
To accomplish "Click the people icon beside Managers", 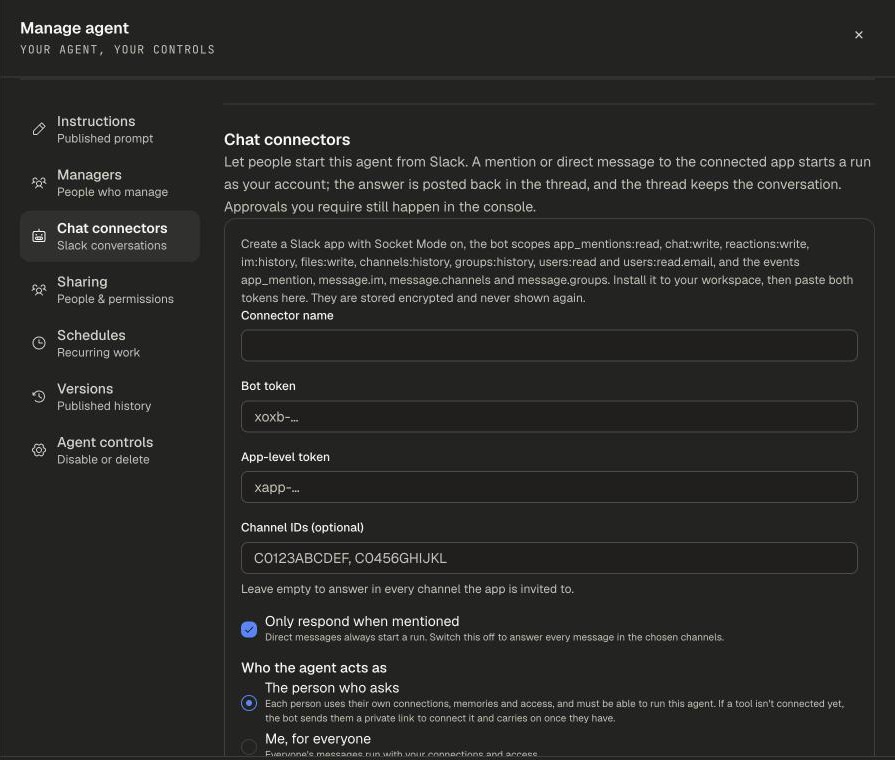I will (x=39, y=183).
